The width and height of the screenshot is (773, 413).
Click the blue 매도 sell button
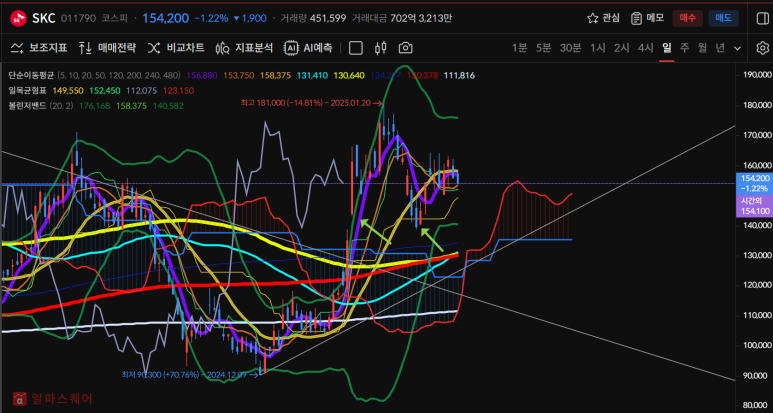click(723, 18)
